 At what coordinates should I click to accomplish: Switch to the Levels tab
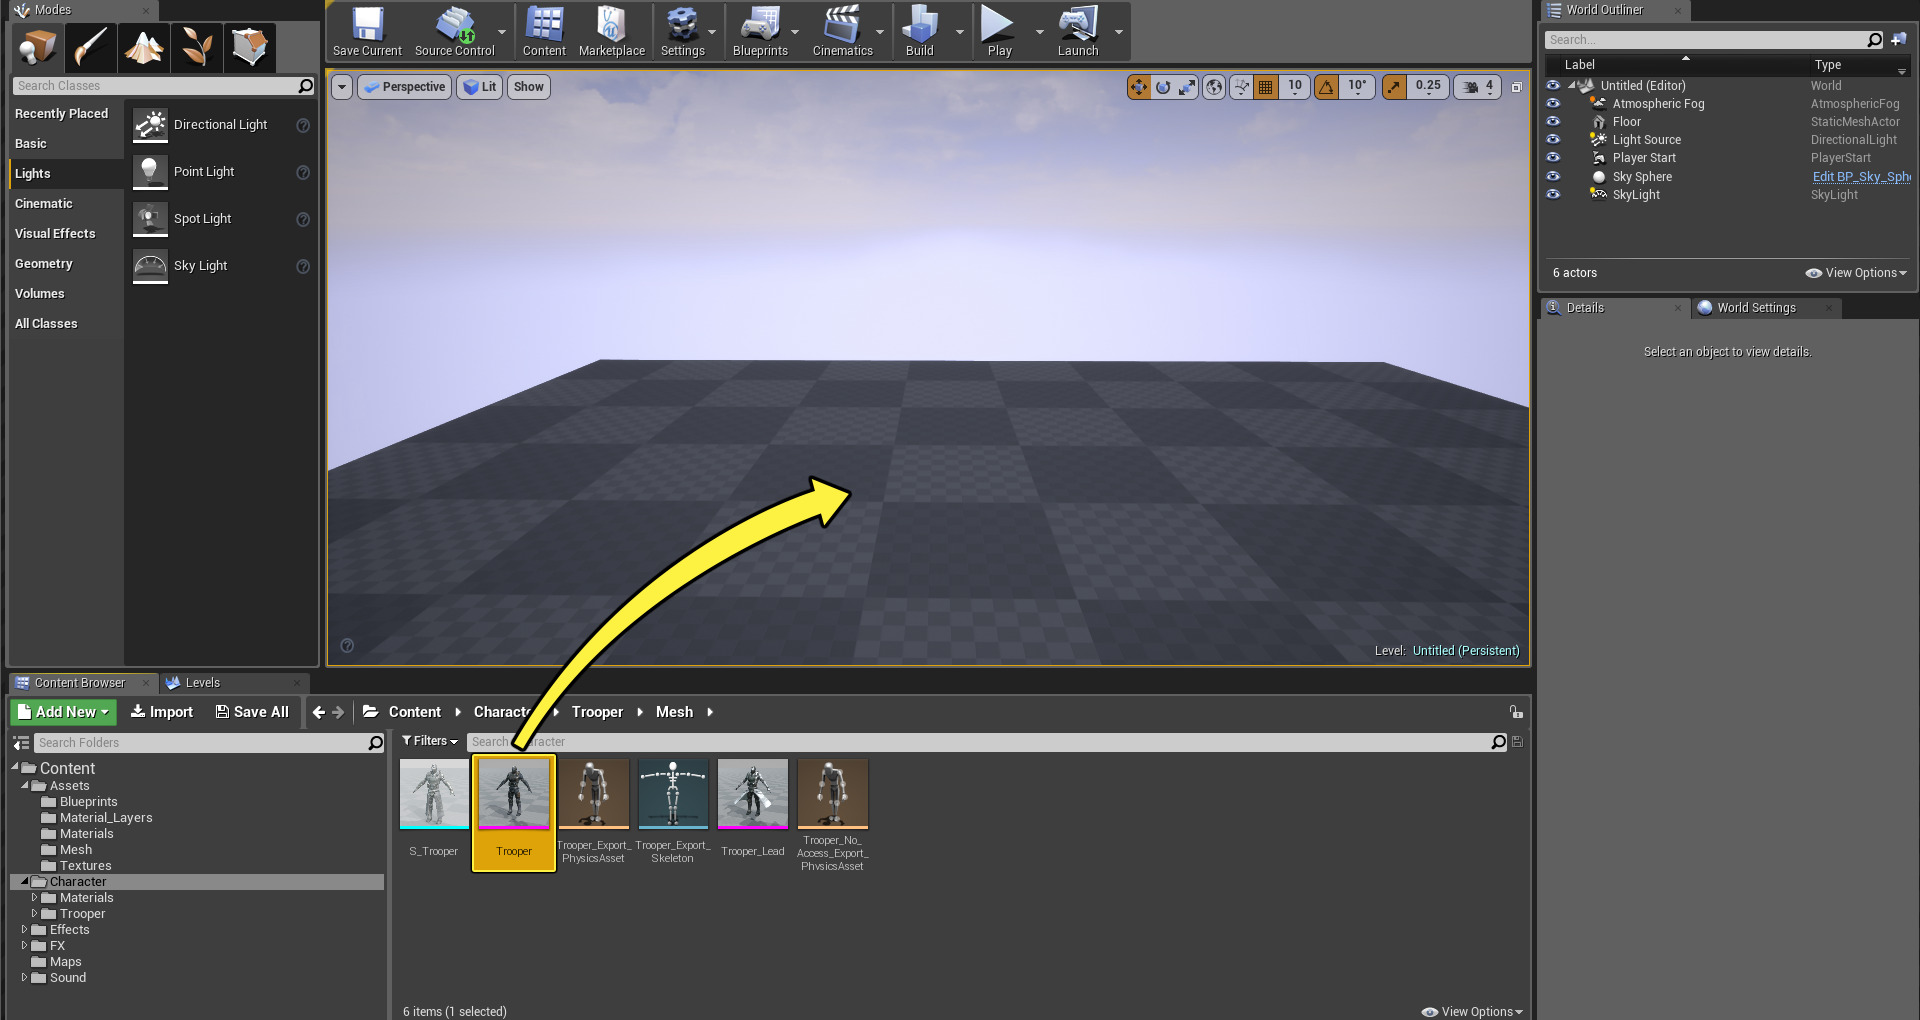(x=202, y=683)
